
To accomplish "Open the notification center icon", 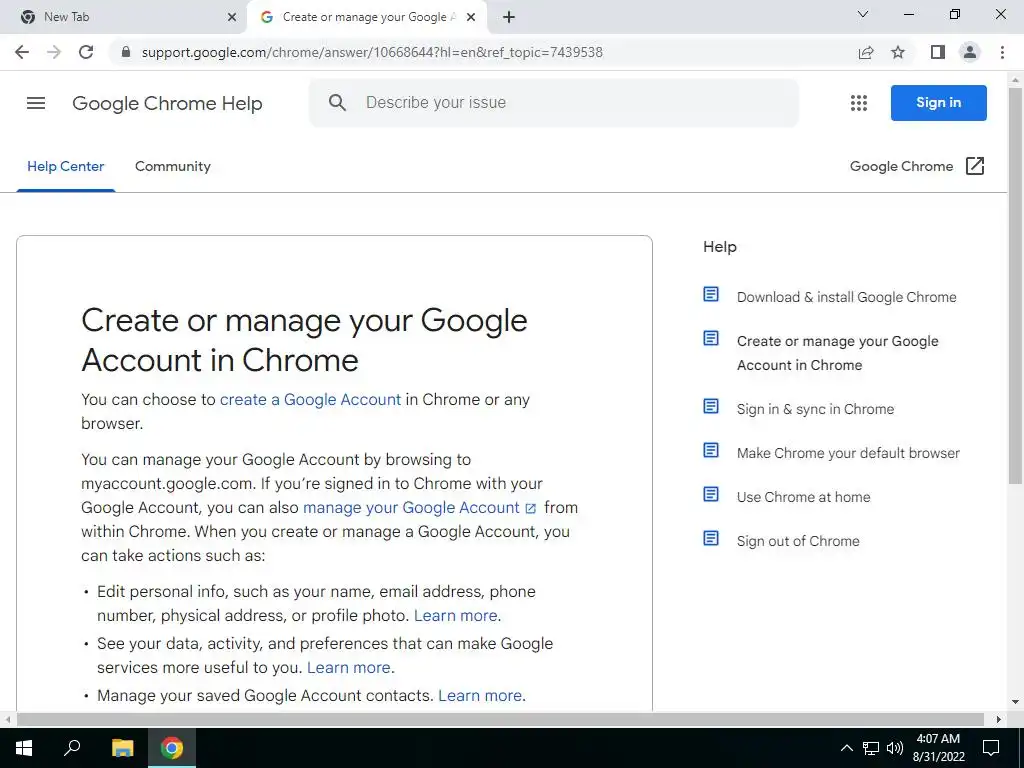I will point(991,748).
